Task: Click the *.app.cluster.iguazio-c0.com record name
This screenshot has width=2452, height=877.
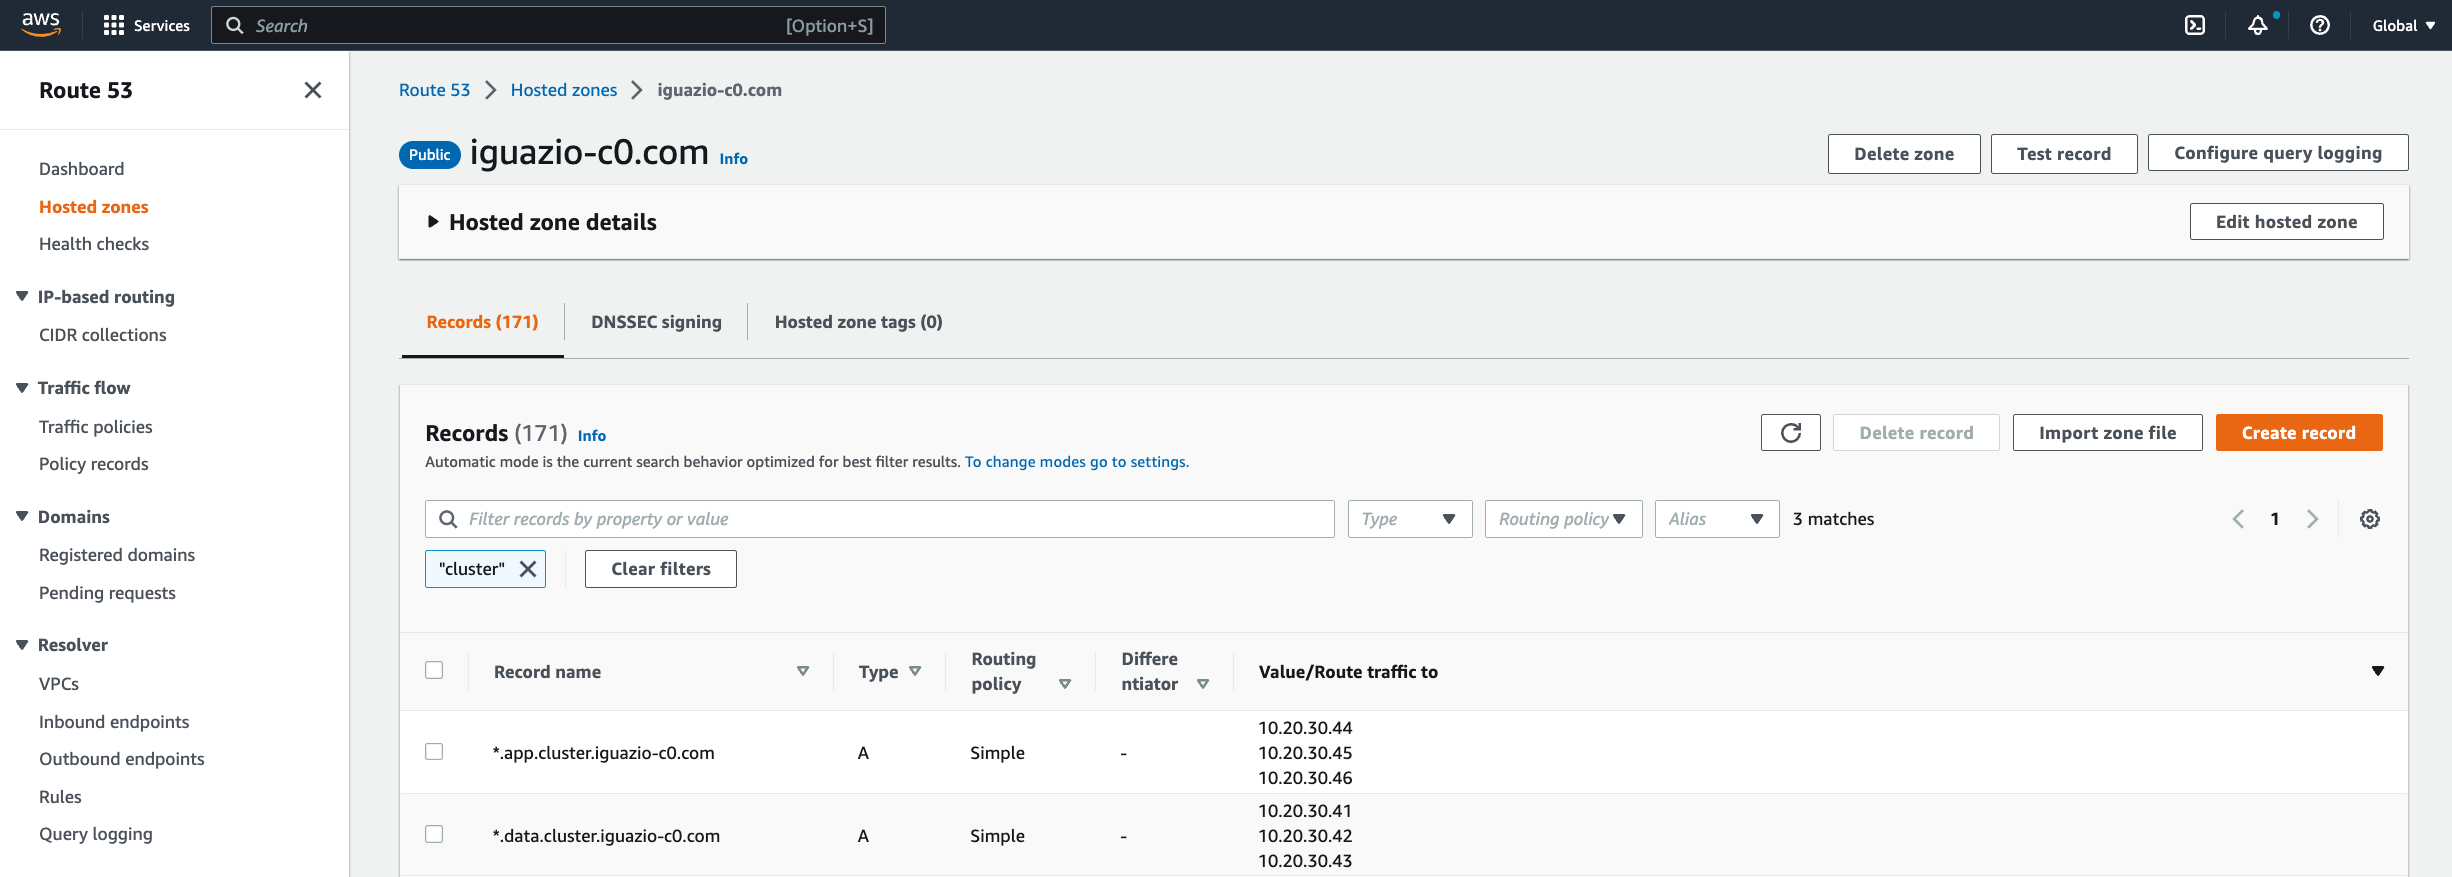Action: coord(603,753)
